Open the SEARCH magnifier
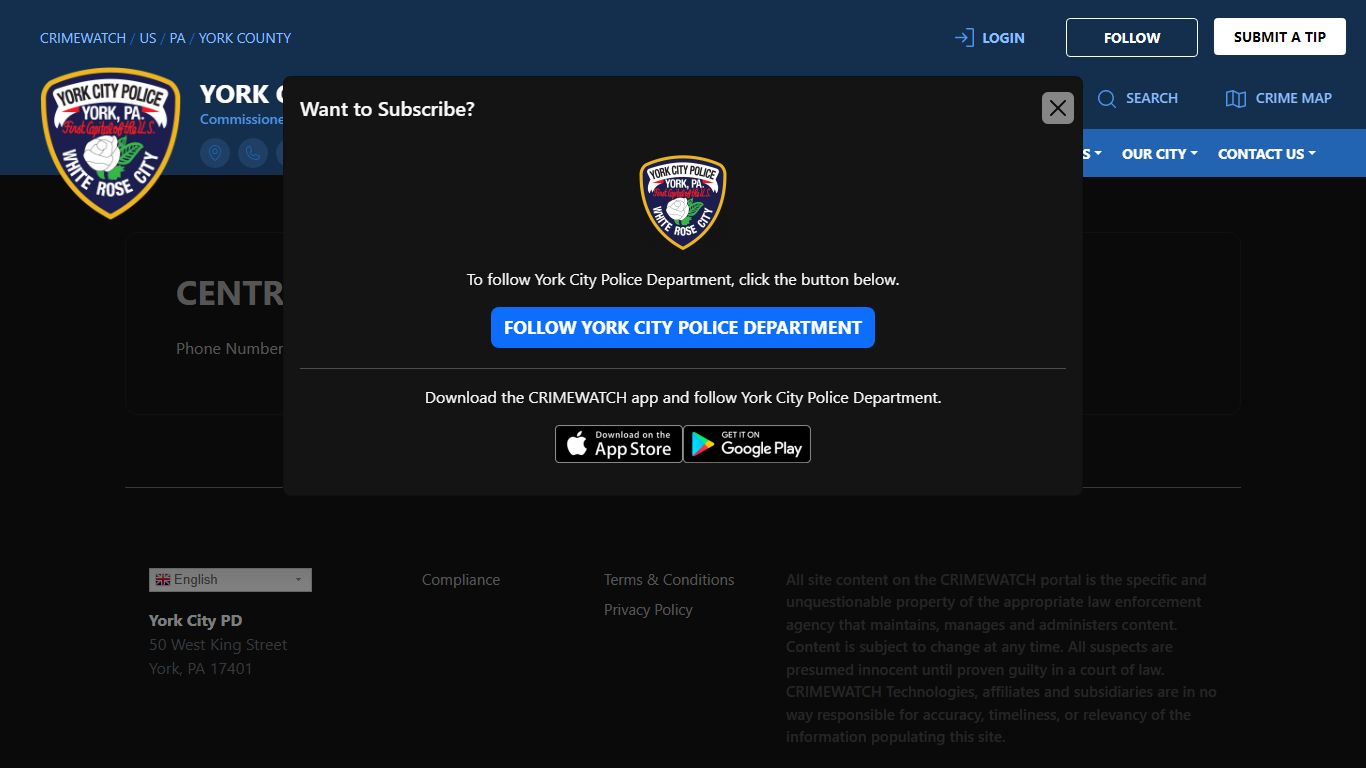Screen dimensions: 1366x768 [x=1138, y=98]
